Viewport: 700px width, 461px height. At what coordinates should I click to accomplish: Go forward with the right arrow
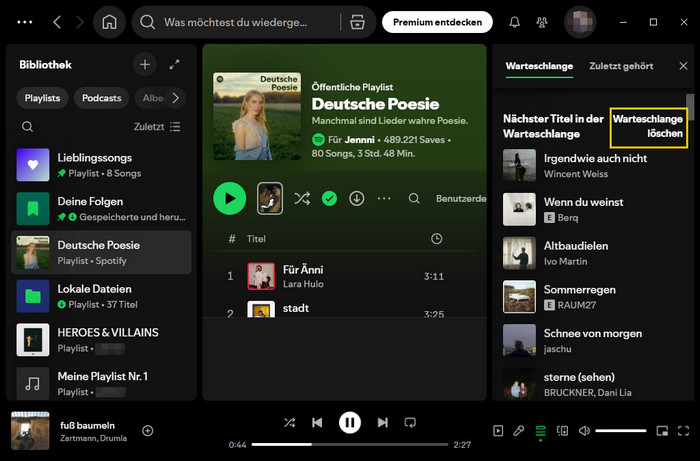point(80,22)
